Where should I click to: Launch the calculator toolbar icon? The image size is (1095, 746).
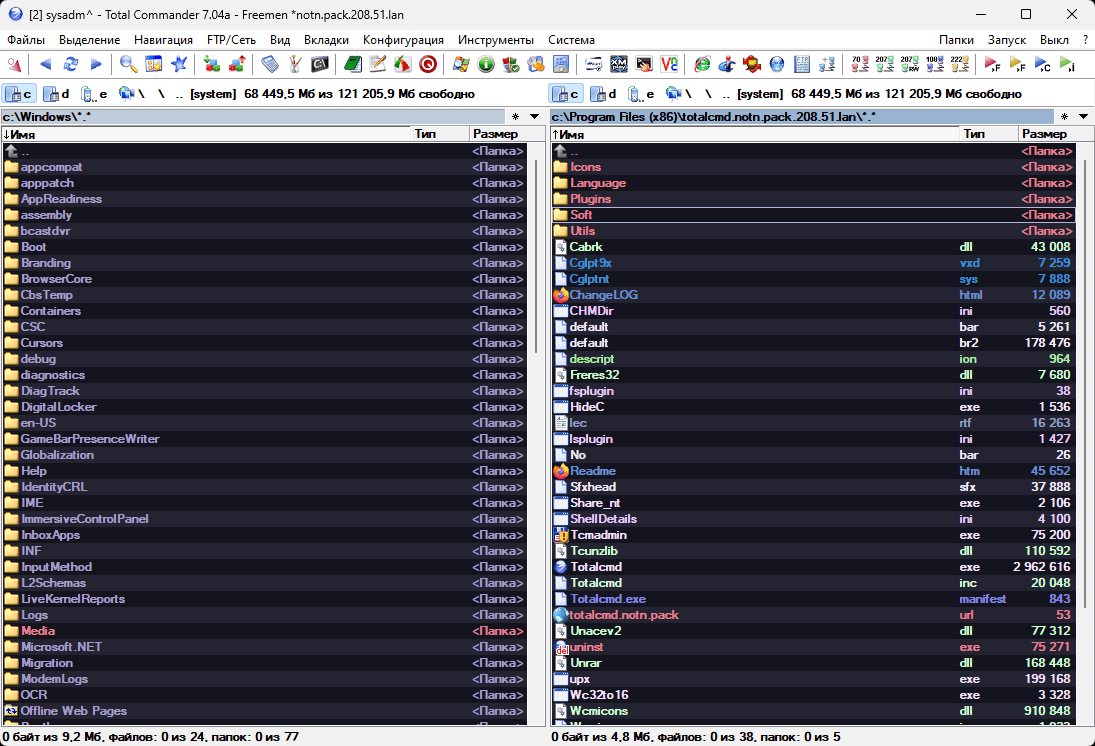click(x=270, y=65)
